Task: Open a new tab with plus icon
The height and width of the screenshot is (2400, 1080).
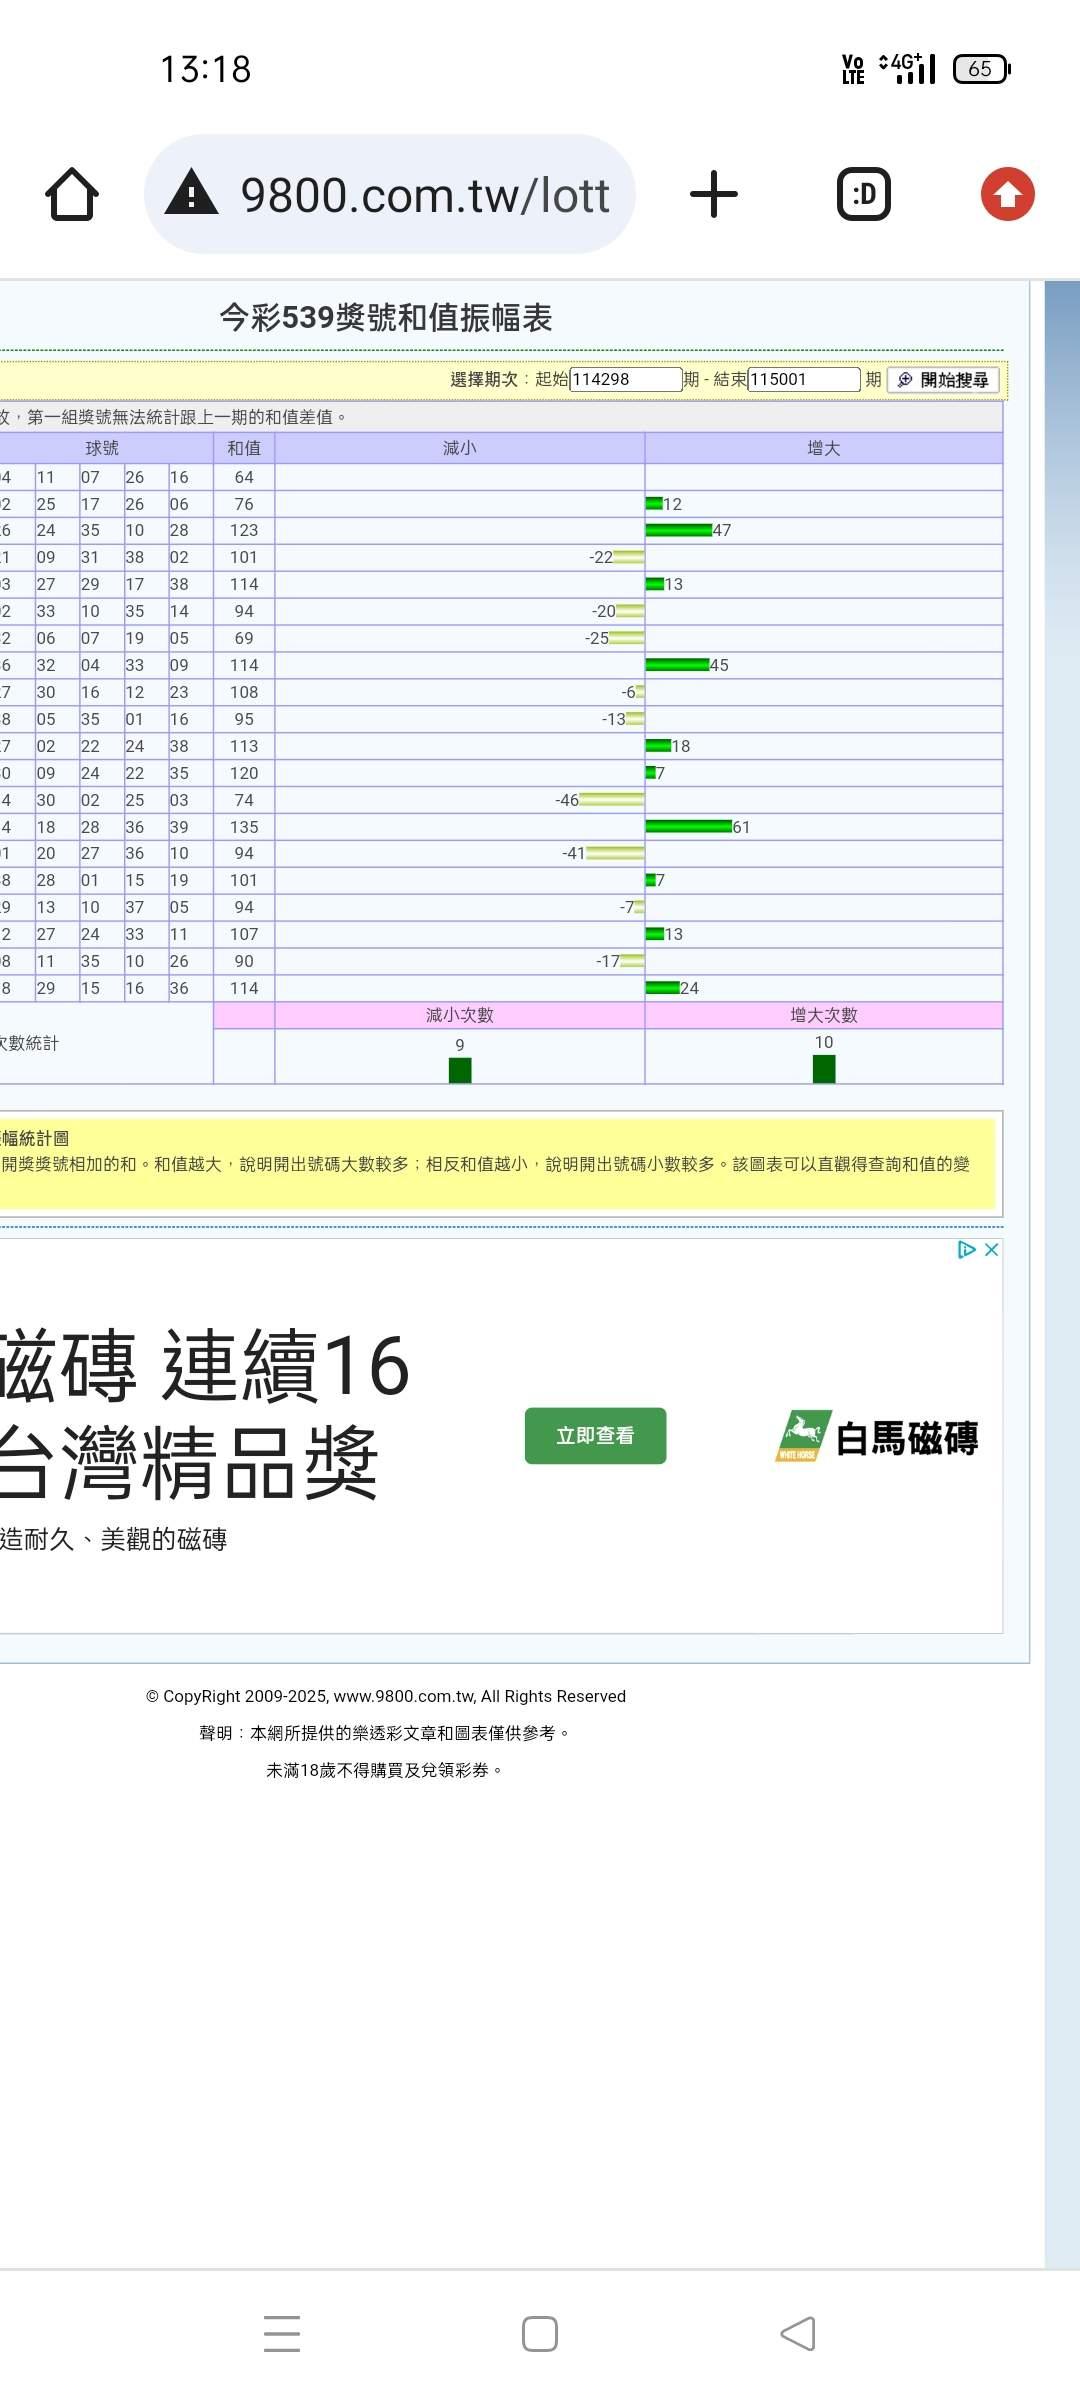Action: pos(714,194)
